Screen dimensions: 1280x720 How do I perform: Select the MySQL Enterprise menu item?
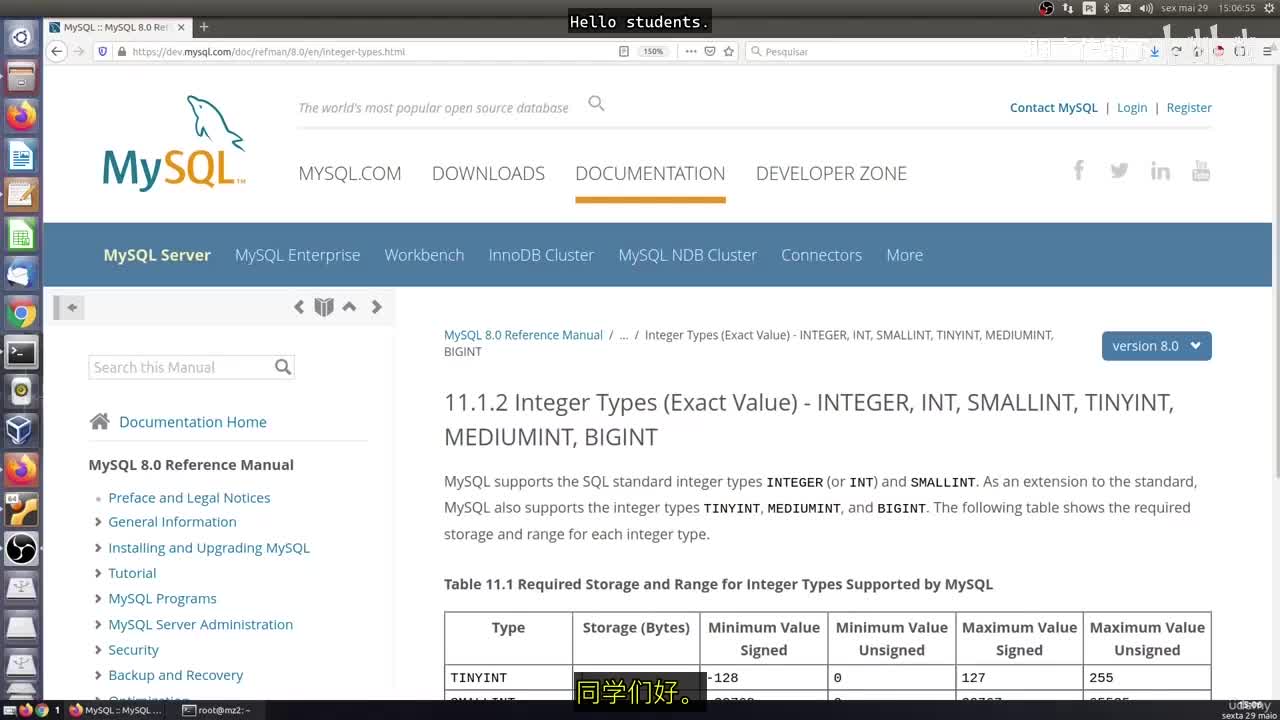coord(297,255)
